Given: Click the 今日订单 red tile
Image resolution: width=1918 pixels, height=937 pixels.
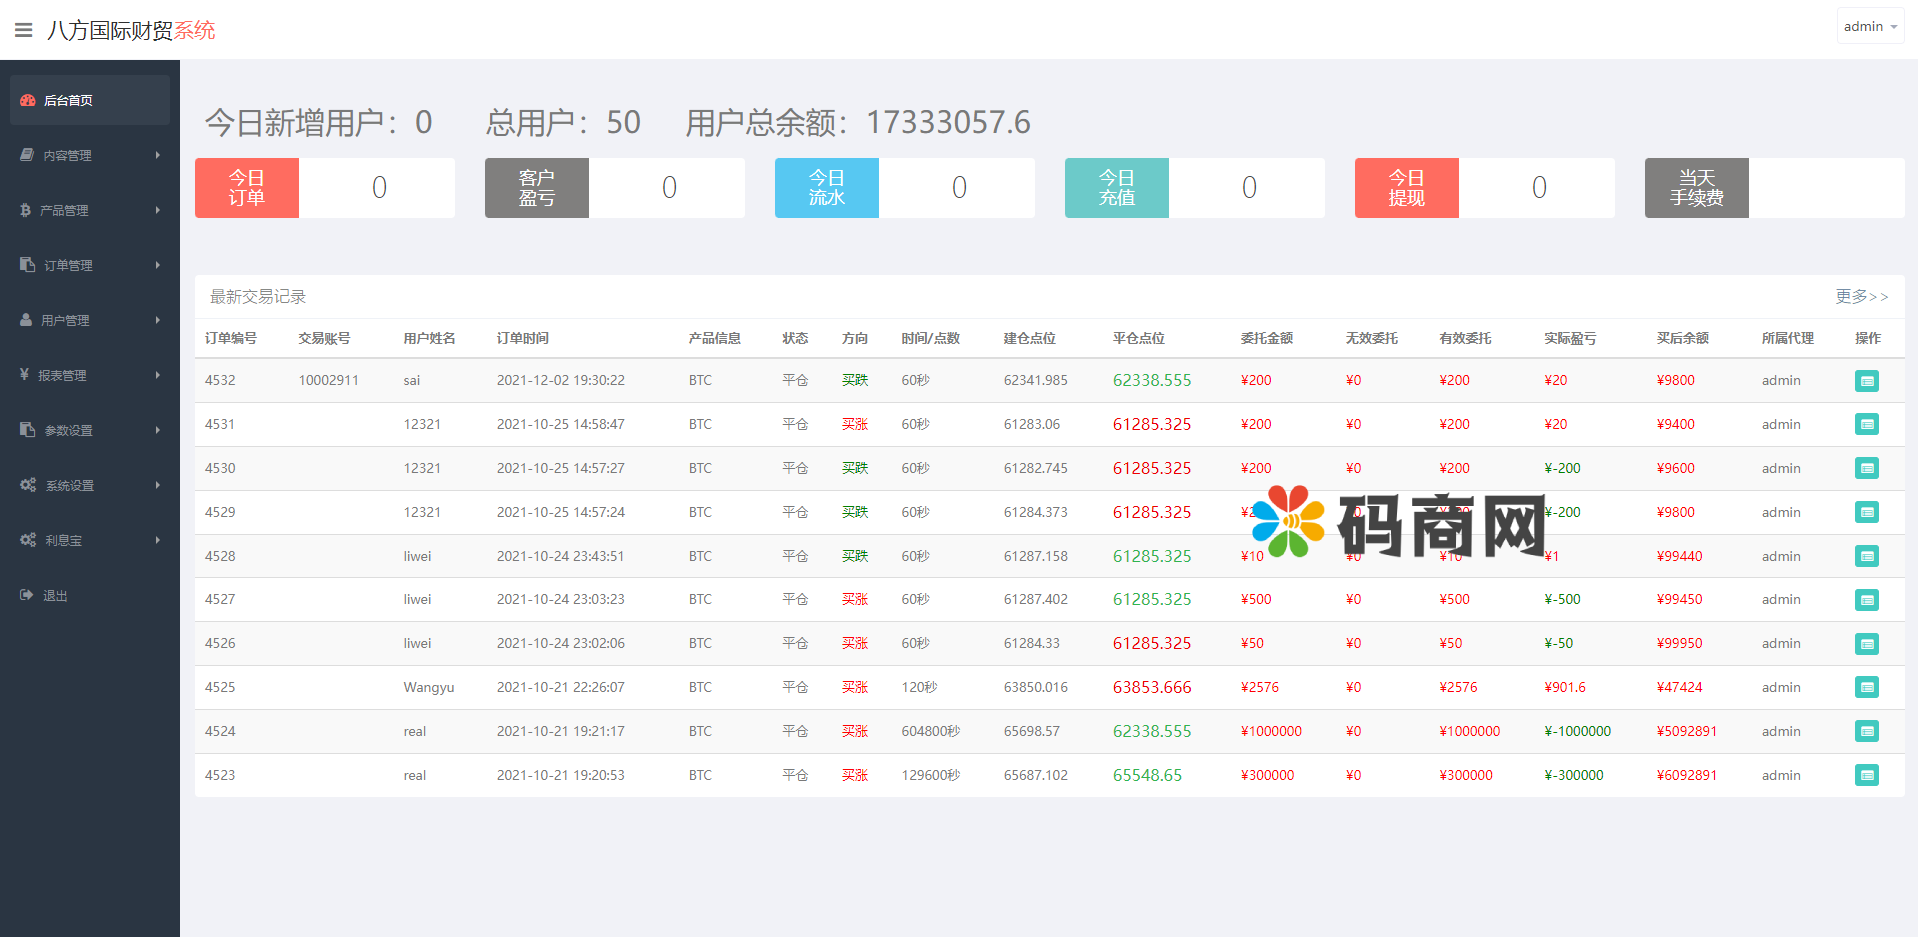Looking at the screenshot, I should [247, 188].
